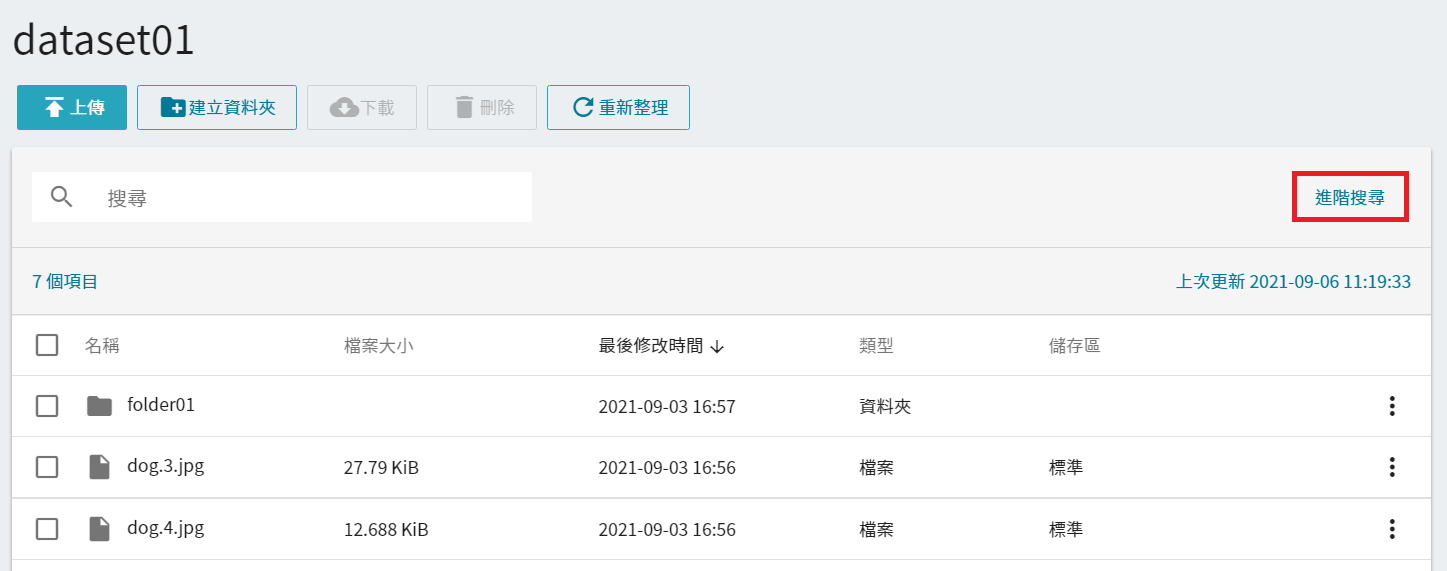Check the dog.3.jpg row checkbox
Screen dimensions: 1447x571
pos(47,467)
